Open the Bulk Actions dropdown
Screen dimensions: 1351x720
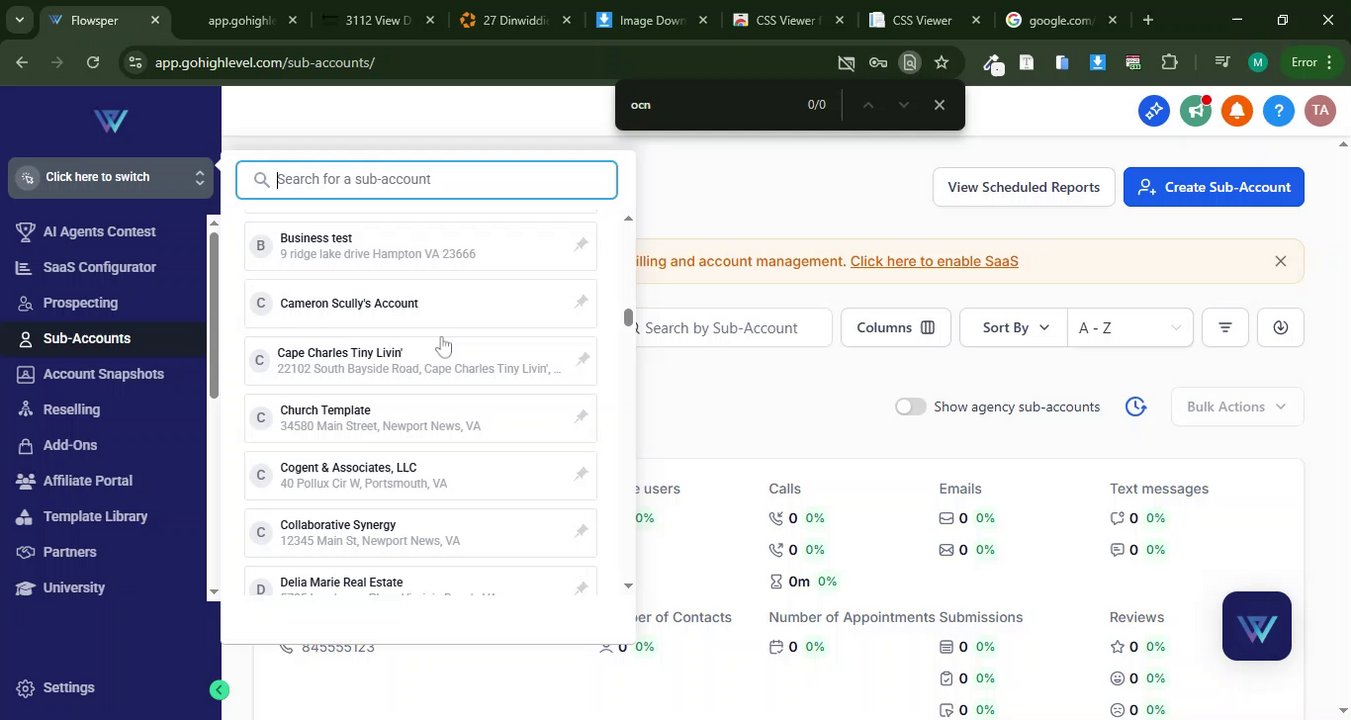[1236, 407]
